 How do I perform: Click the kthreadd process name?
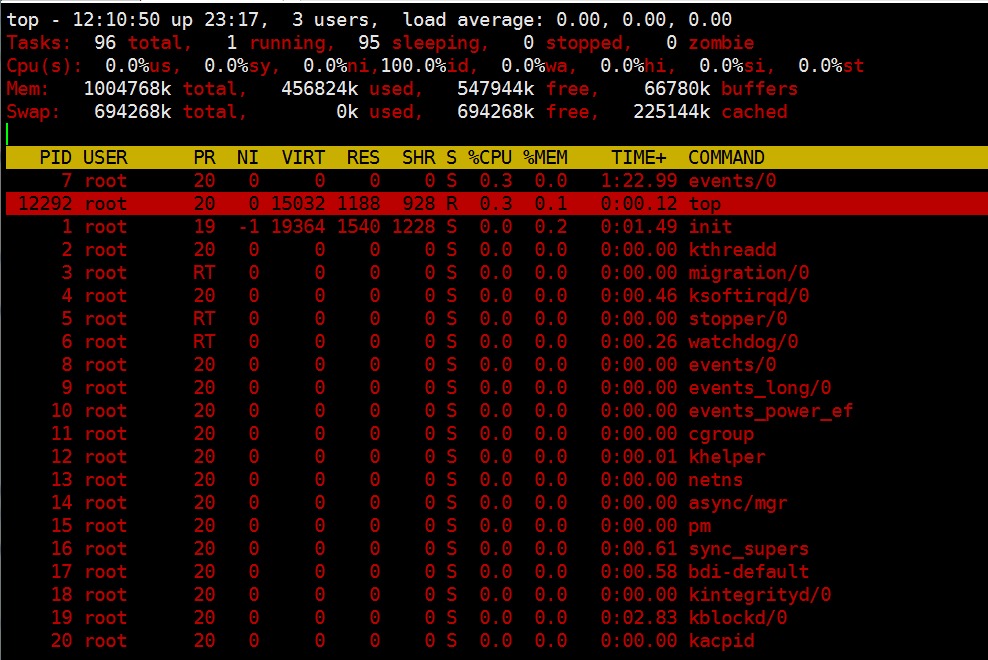(732, 250)
